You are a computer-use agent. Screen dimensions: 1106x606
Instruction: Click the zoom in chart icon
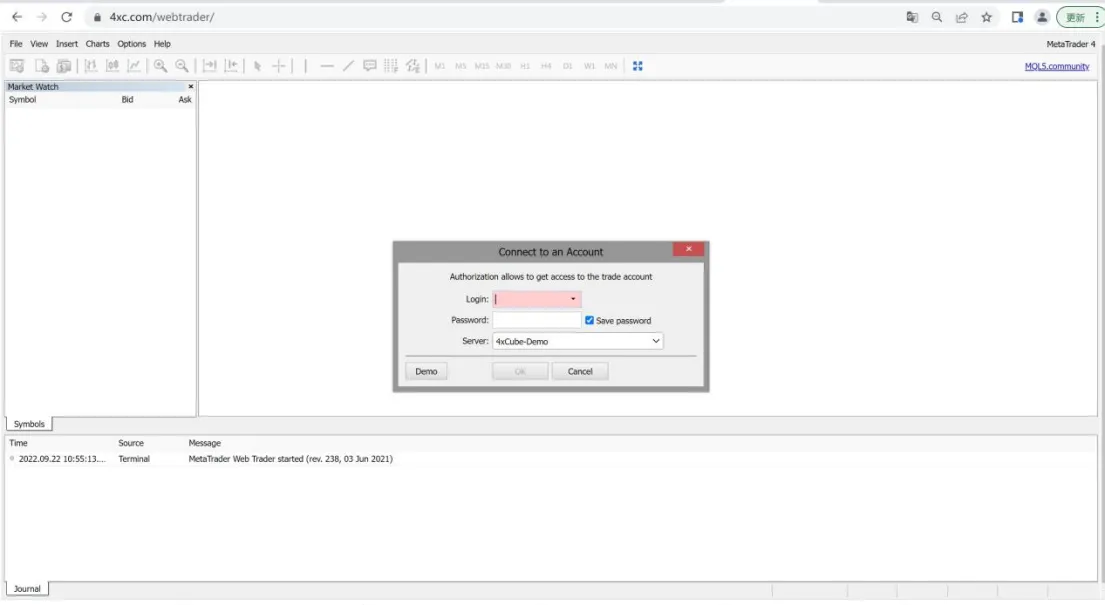[160, 66]
